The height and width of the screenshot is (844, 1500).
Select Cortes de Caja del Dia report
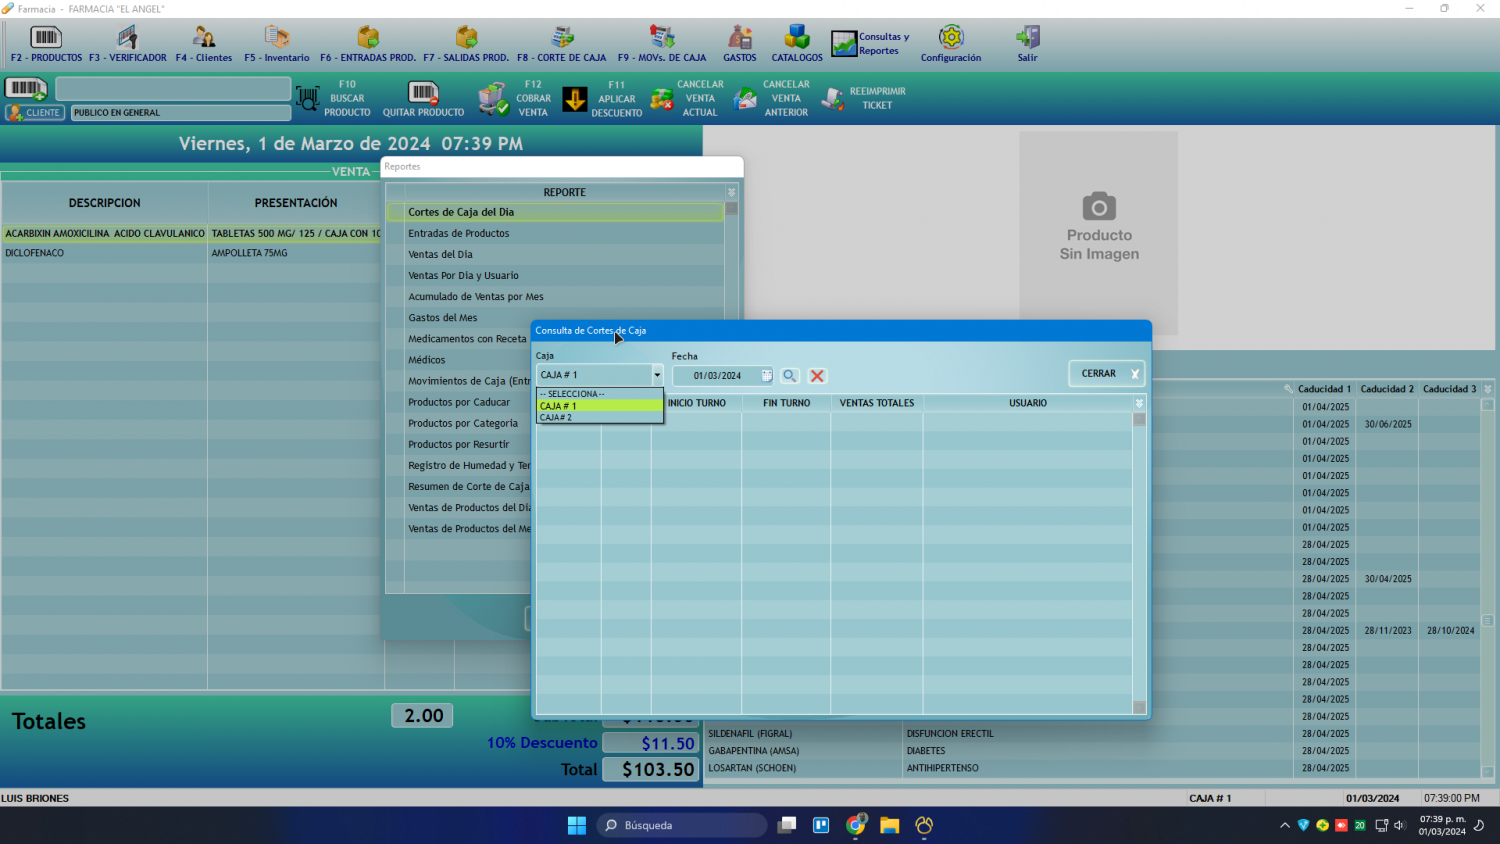[555, 212]
